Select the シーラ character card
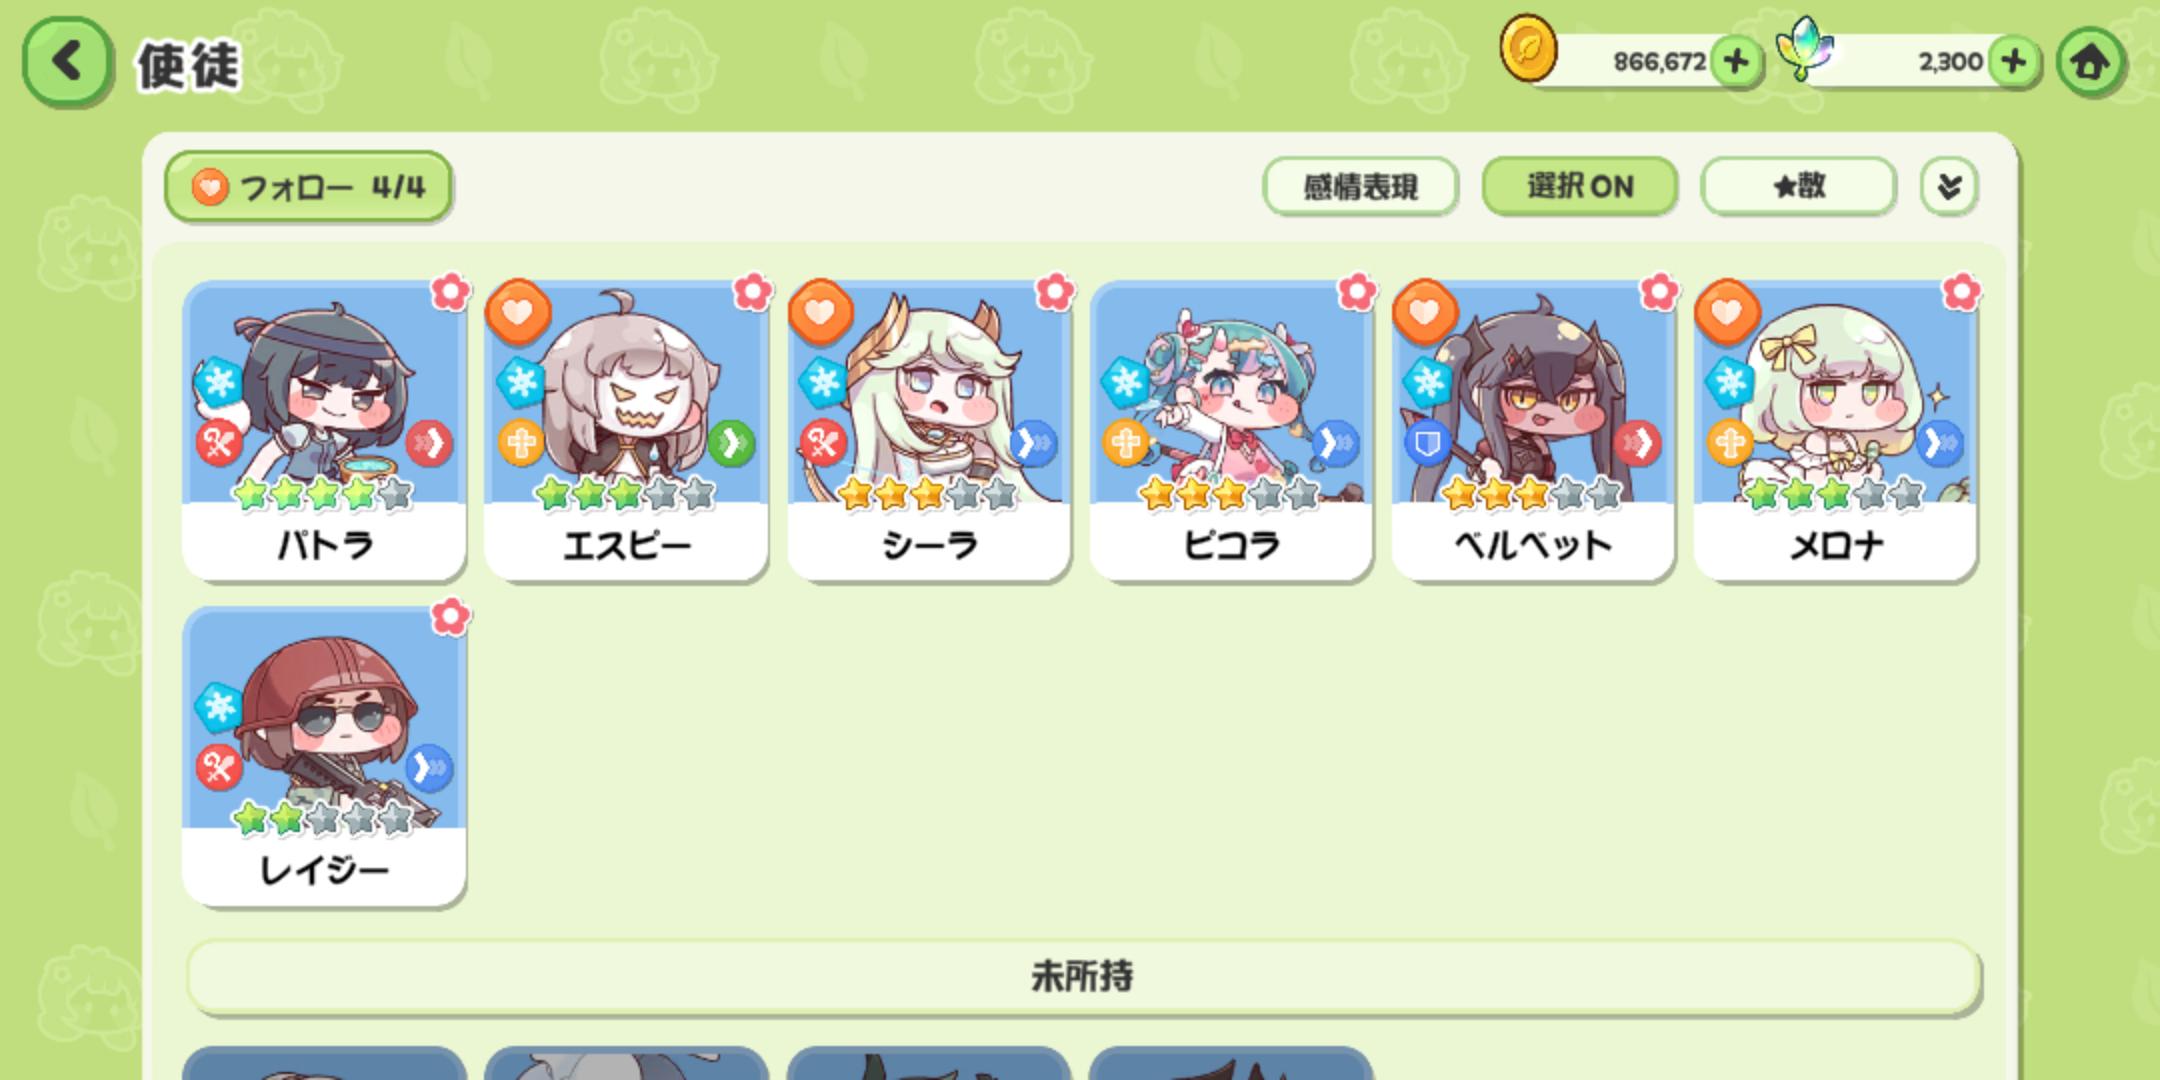The height and width of the screenshot is (1080, 2160). pos(929,431)
